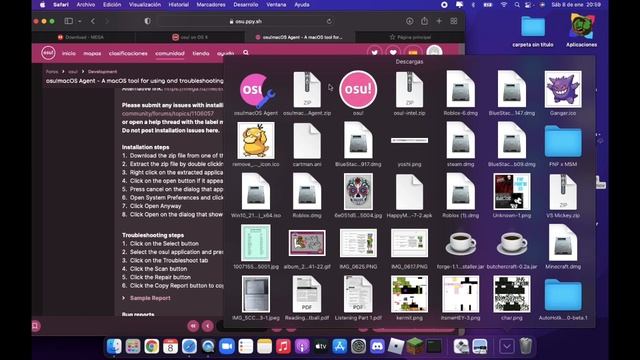Open the inicio menu on osu site
This screenshot has width=640, height=360.
point(69,53)
